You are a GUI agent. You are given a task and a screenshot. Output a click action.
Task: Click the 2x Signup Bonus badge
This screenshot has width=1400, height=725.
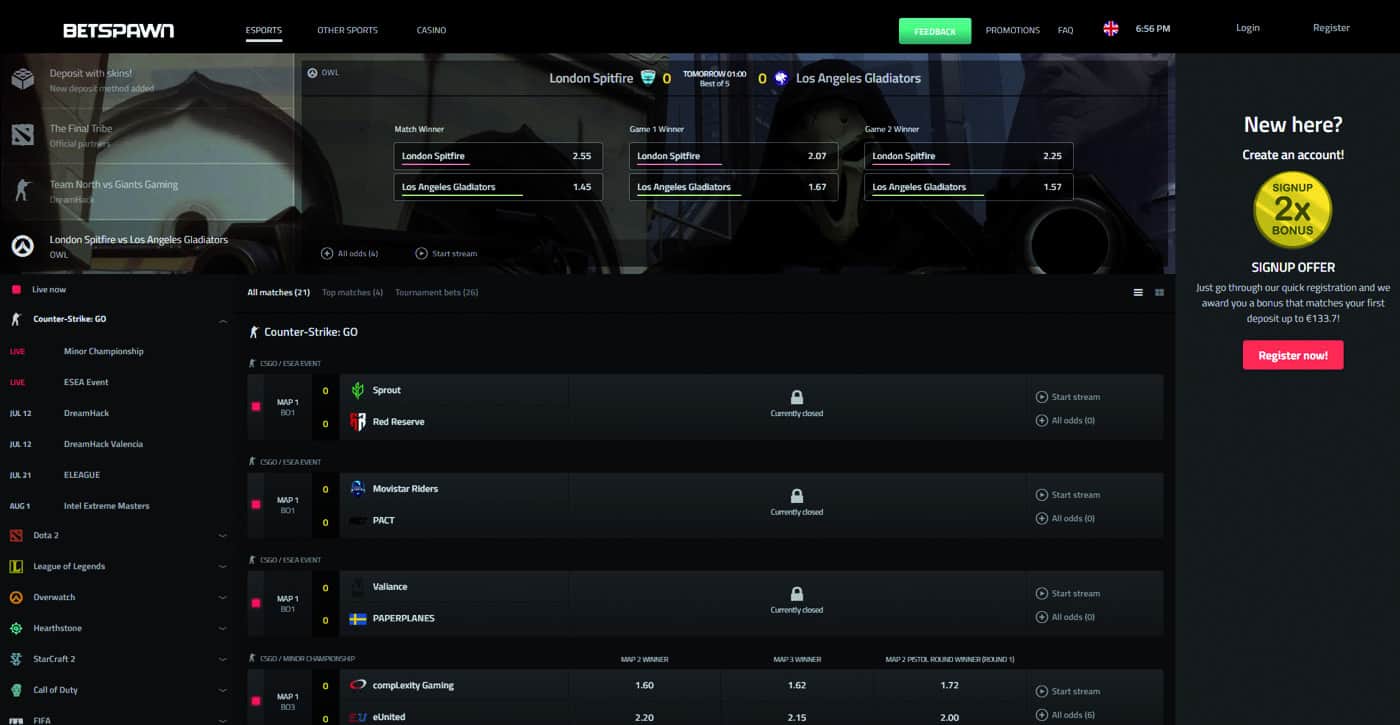click(x=1293, y=209)
